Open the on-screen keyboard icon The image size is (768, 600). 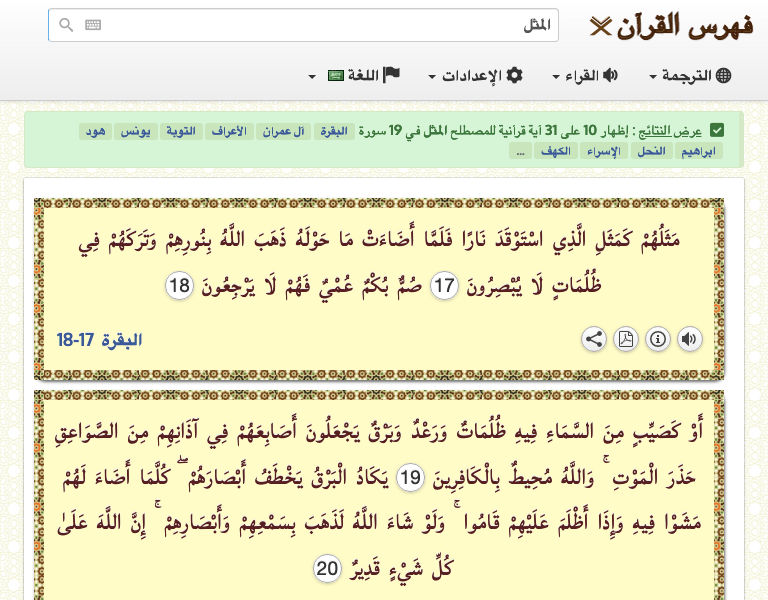[x=93, y=25]
